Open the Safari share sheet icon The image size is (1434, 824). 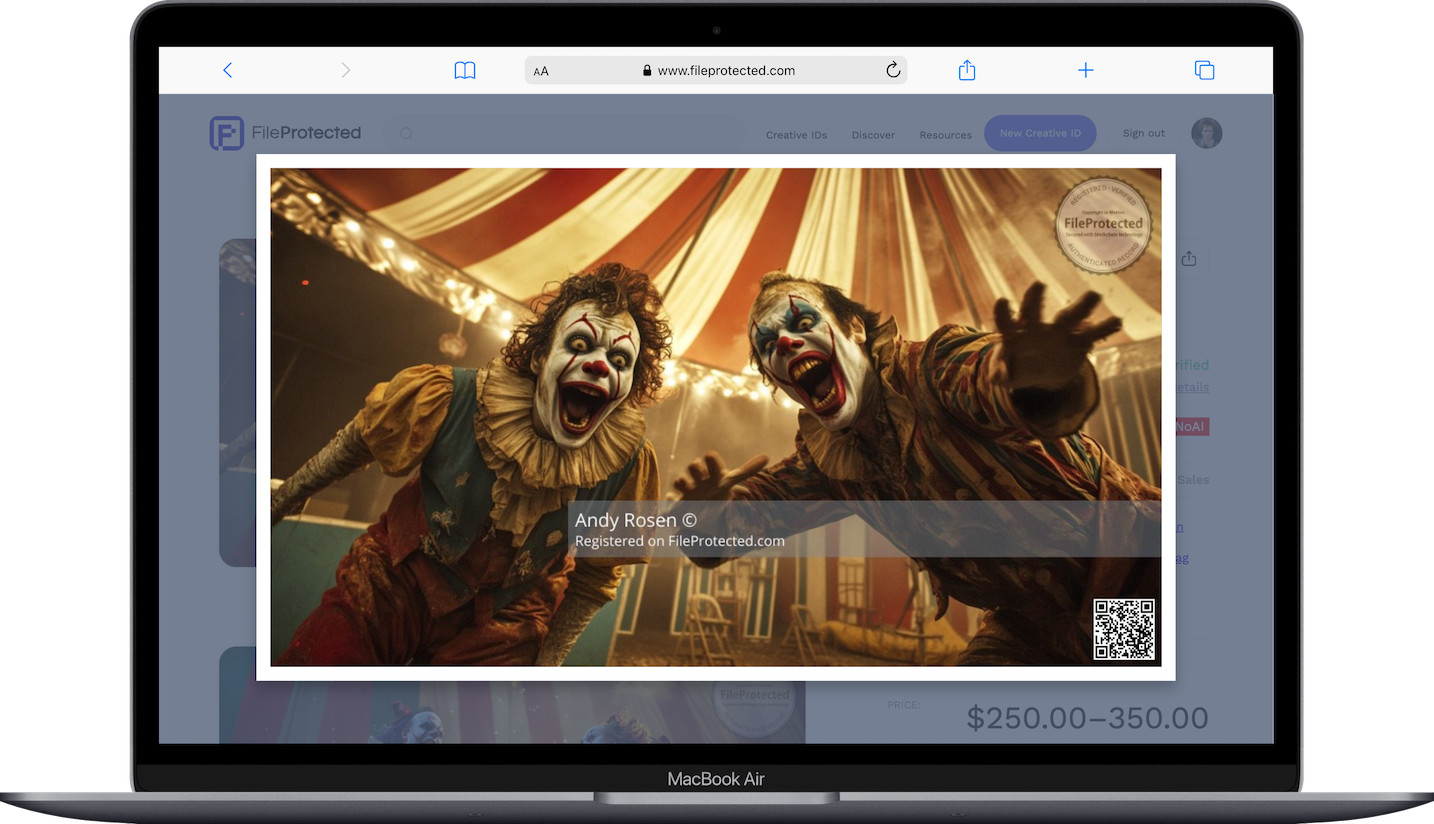[967, 70]
